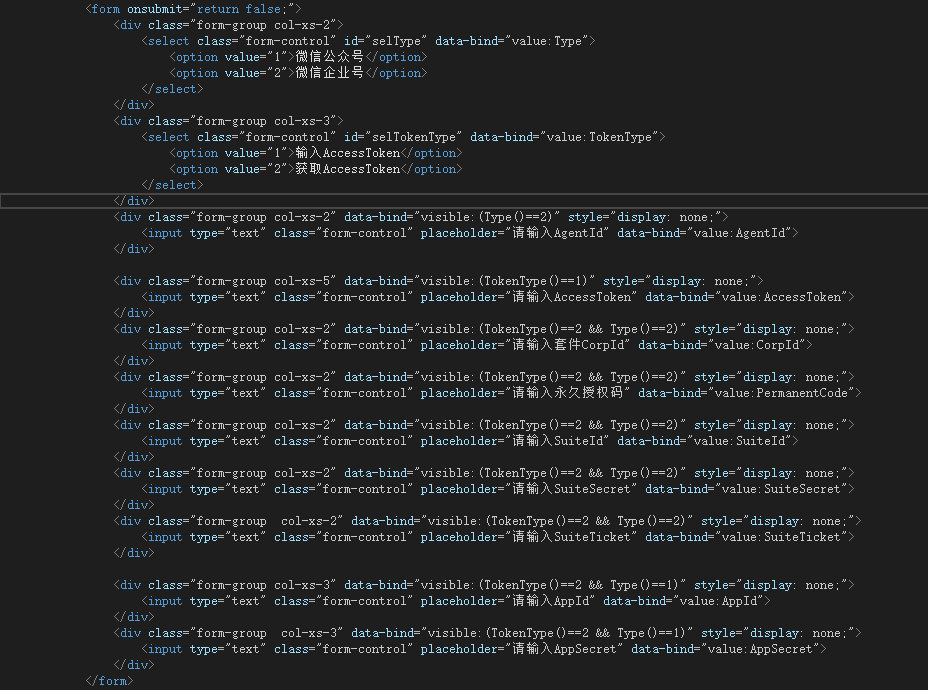This screenshot has height=690, width=928.
Task: Click data-bind="value:SuiteId" text
Action: pyautogui.click(x=705, y=440)
